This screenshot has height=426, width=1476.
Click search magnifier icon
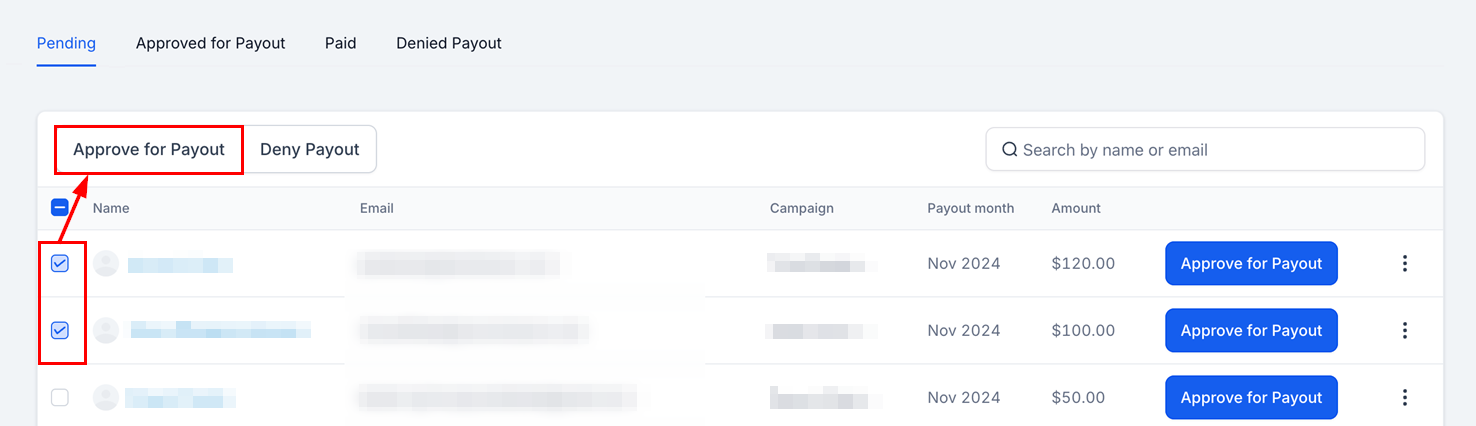coord(1009,150)
